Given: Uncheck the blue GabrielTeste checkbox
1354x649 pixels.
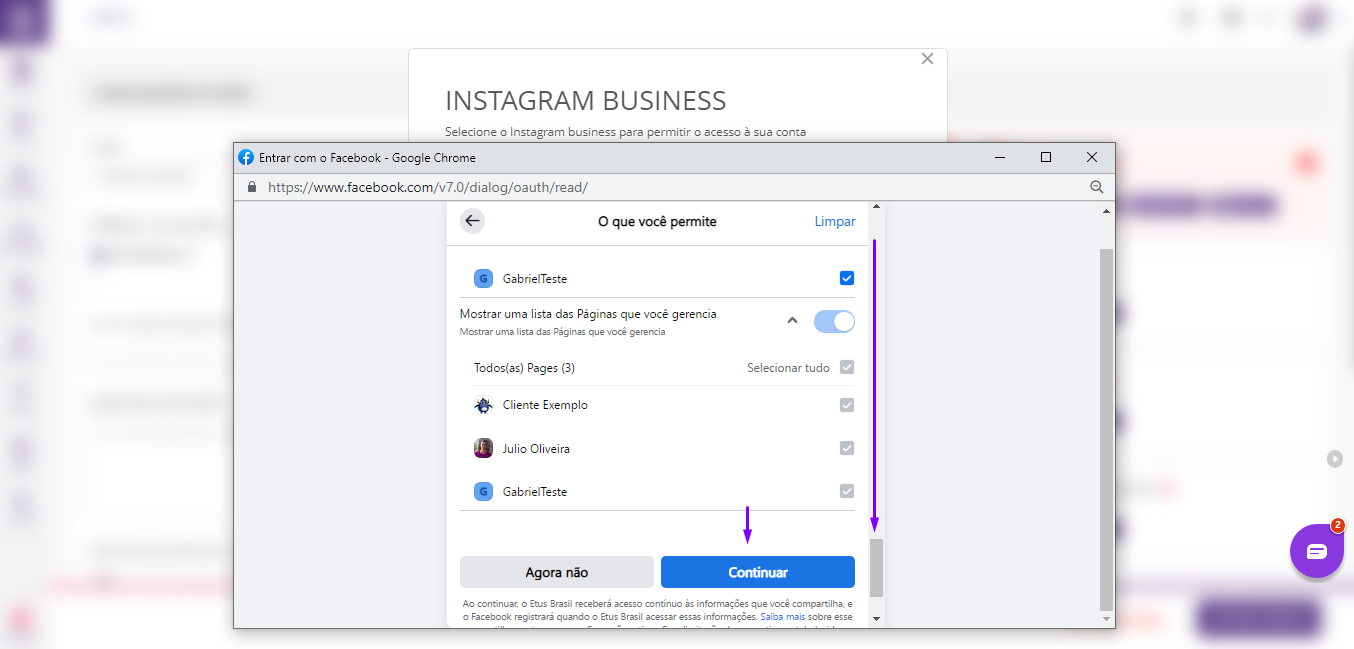Looking at the screenshot, I should [x=847, y=278].
